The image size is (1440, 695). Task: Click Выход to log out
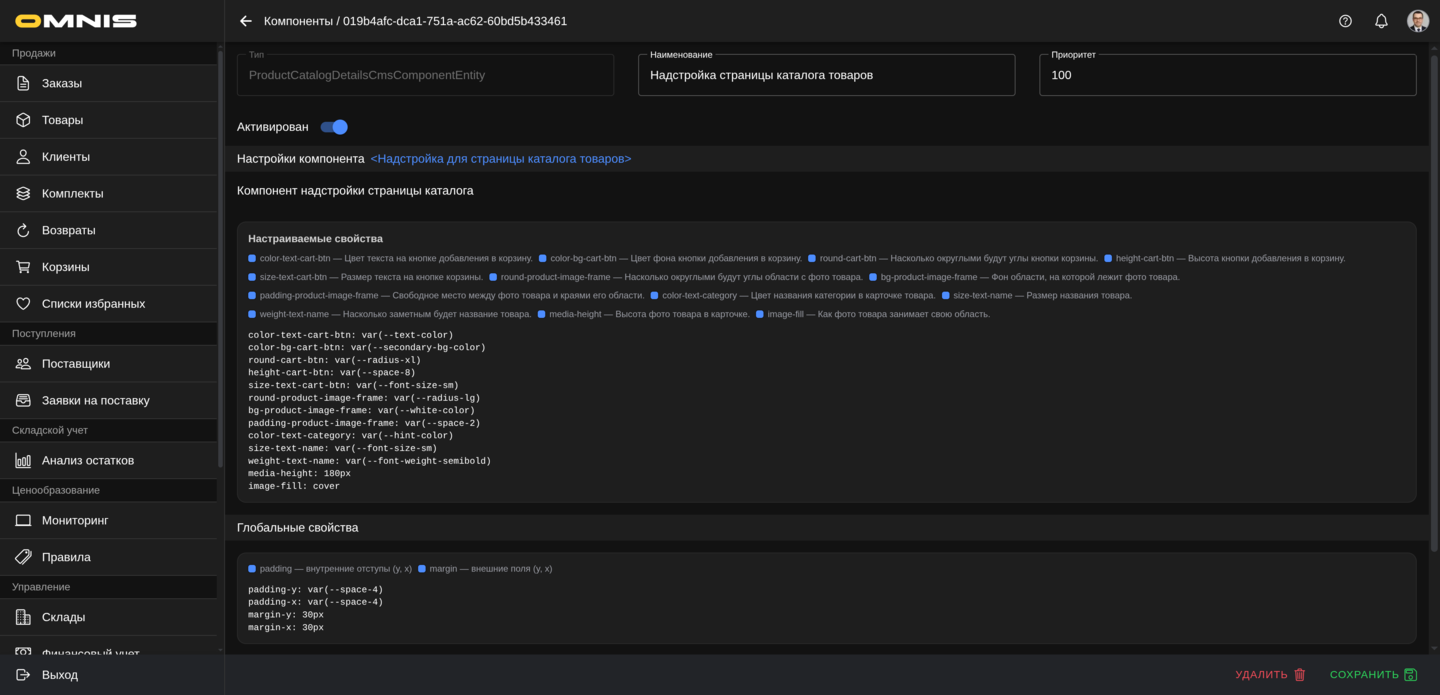[x=59, y=675]
